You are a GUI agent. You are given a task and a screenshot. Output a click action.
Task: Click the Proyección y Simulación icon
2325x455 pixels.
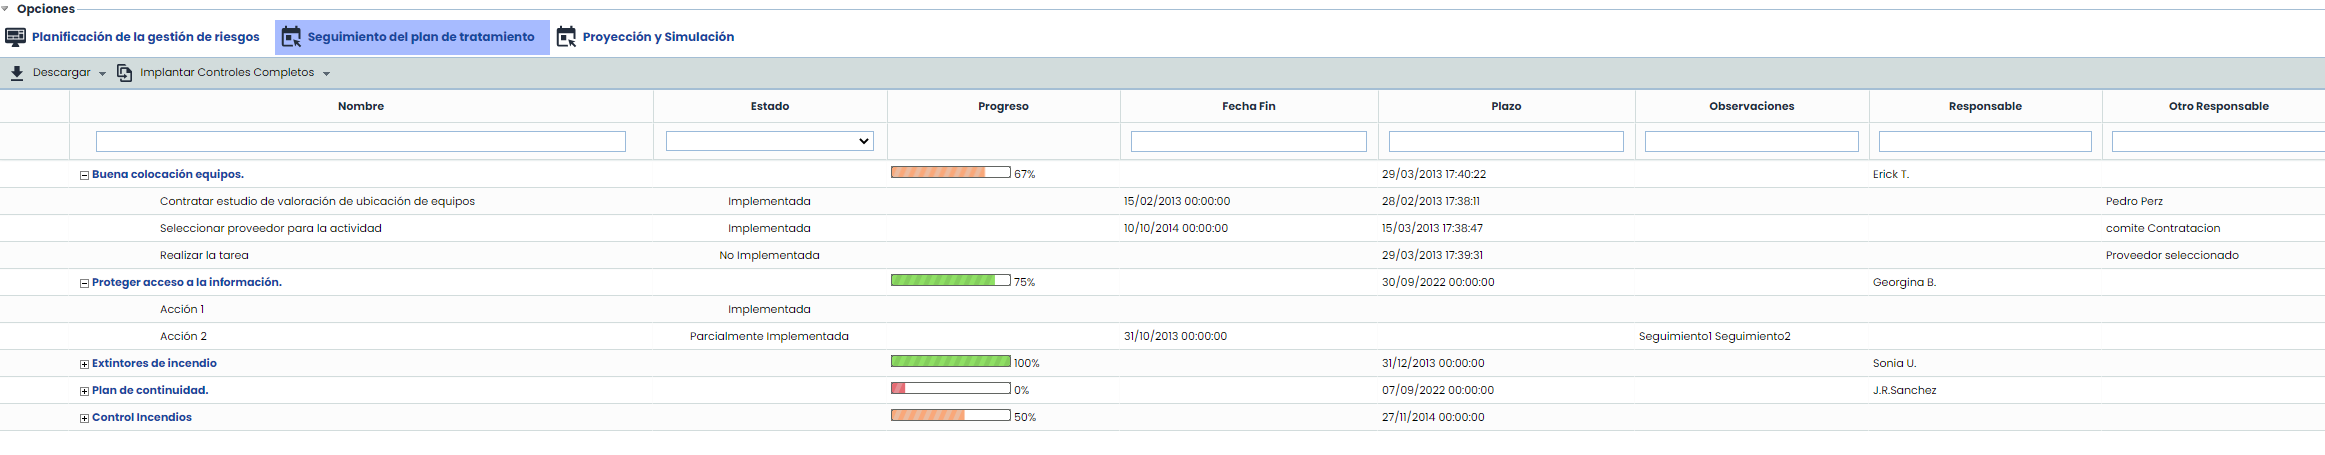[x=566, y=37]
